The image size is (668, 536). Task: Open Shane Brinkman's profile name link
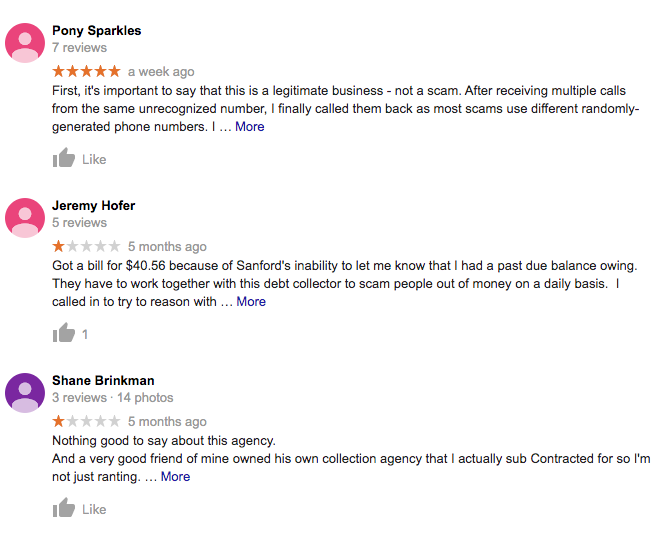tap(103, 380)
